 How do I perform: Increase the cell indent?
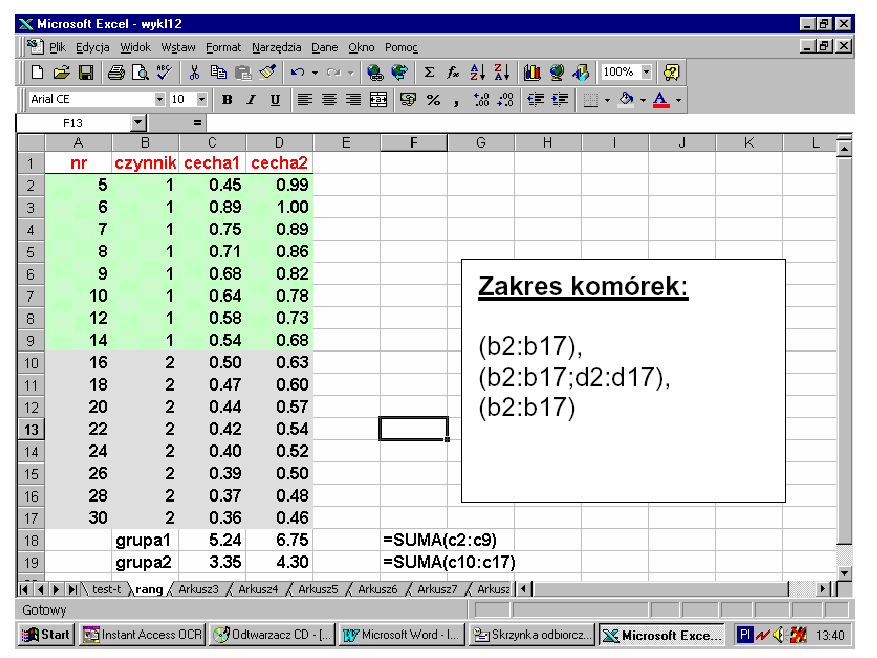tap(560, 100)
